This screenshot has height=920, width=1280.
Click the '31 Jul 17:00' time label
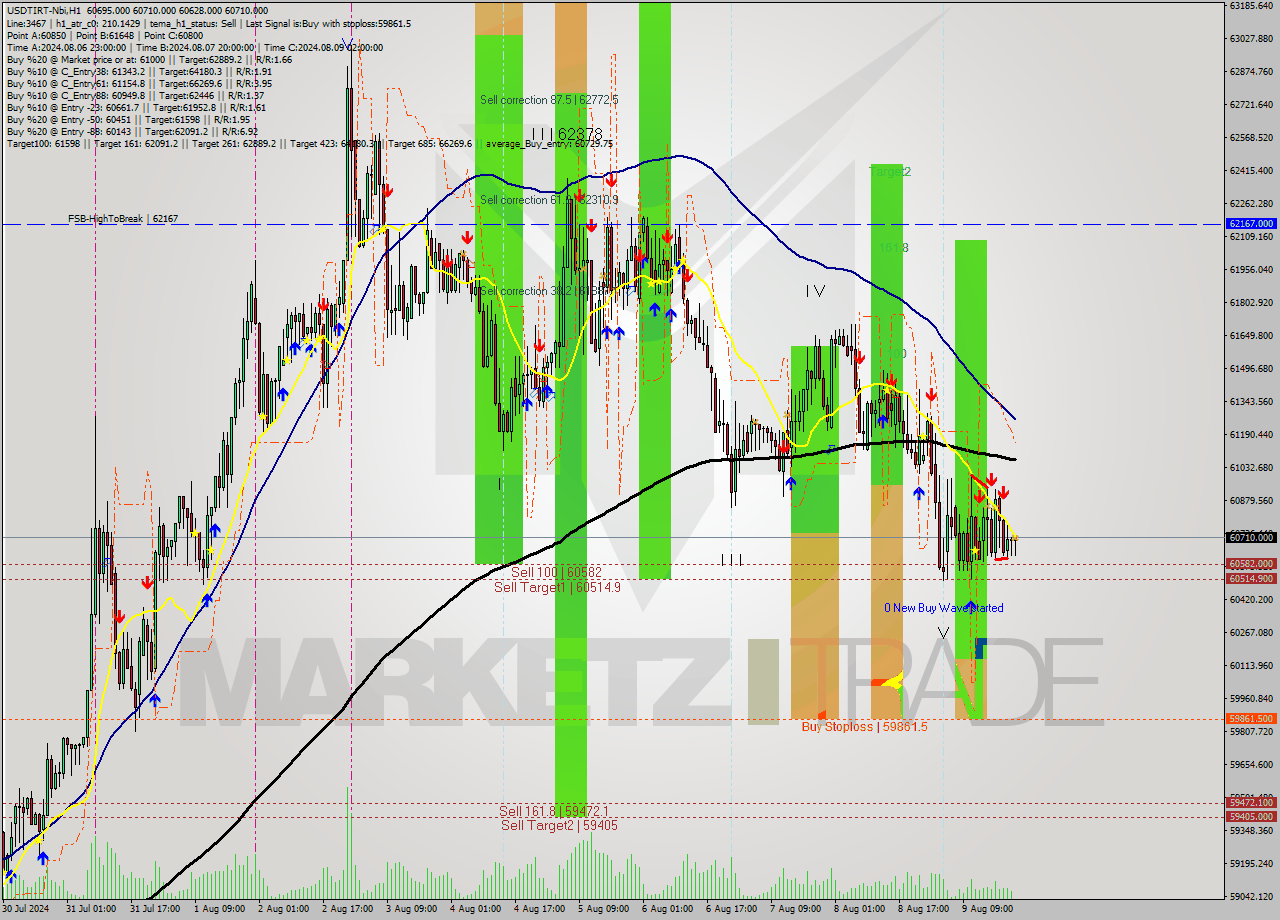coord(155,909)
